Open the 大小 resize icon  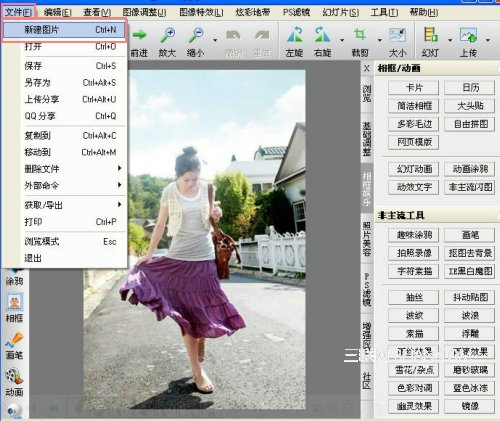(x=397, y=35)
